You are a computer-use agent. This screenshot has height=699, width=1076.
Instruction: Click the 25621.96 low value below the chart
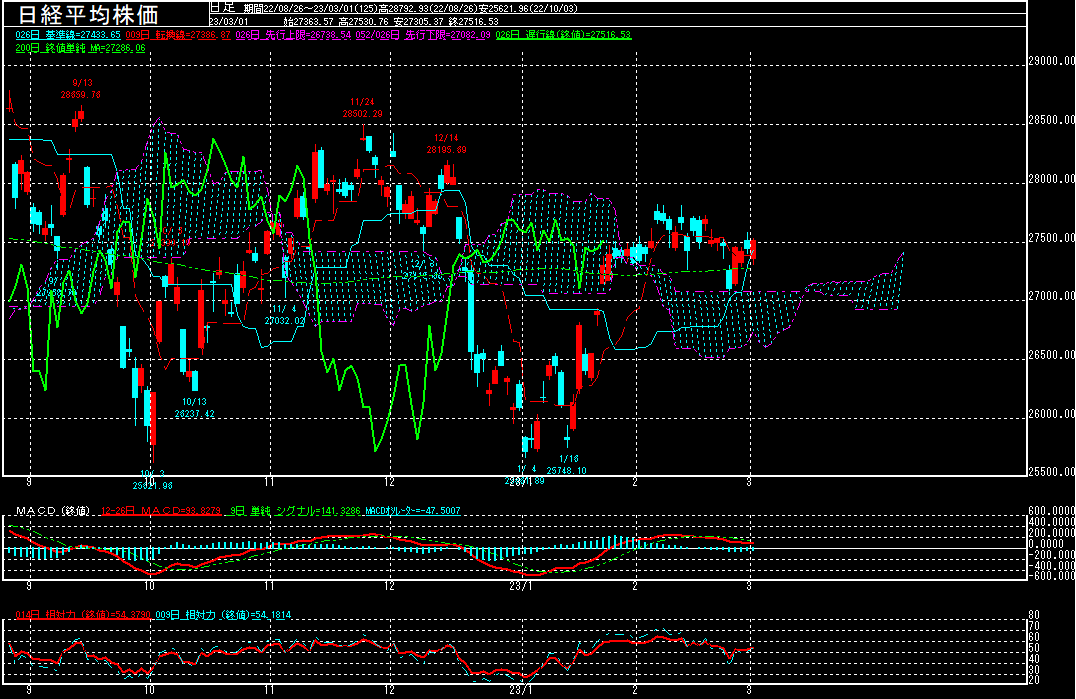pyautogui.click(x=152, y=486)
